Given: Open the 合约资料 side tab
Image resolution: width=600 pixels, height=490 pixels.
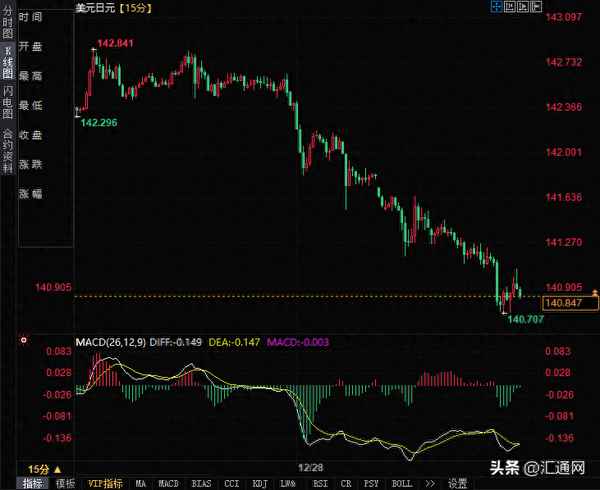Looking at the screenshot, I should (9, 150).
